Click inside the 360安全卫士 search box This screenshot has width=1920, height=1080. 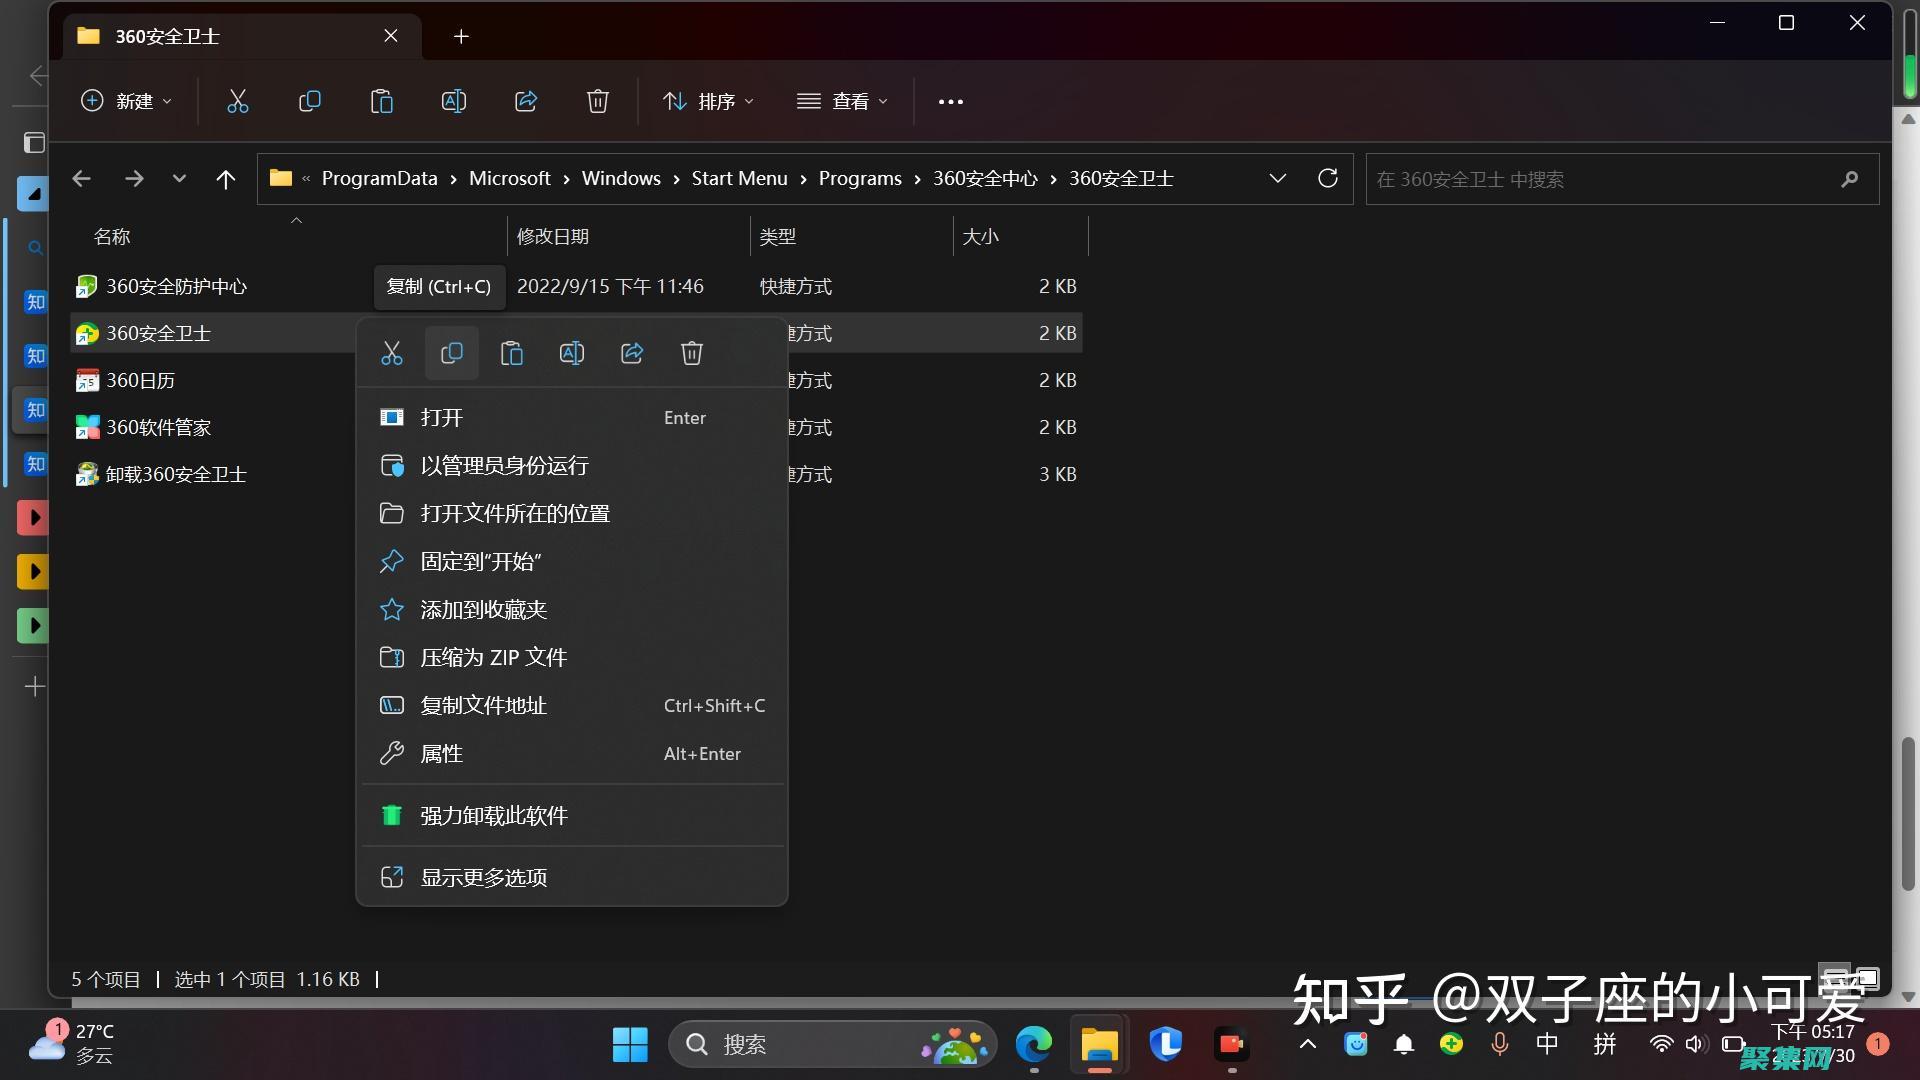pos(1600,179)
